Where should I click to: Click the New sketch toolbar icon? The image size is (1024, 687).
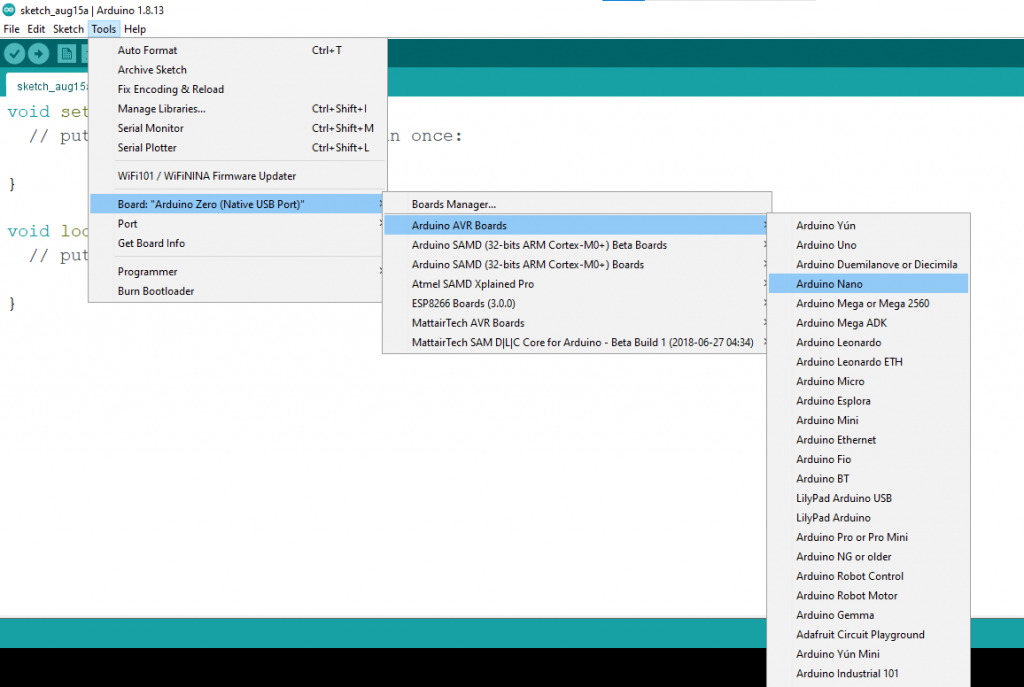pyautogui.click(x=66, y=54)
